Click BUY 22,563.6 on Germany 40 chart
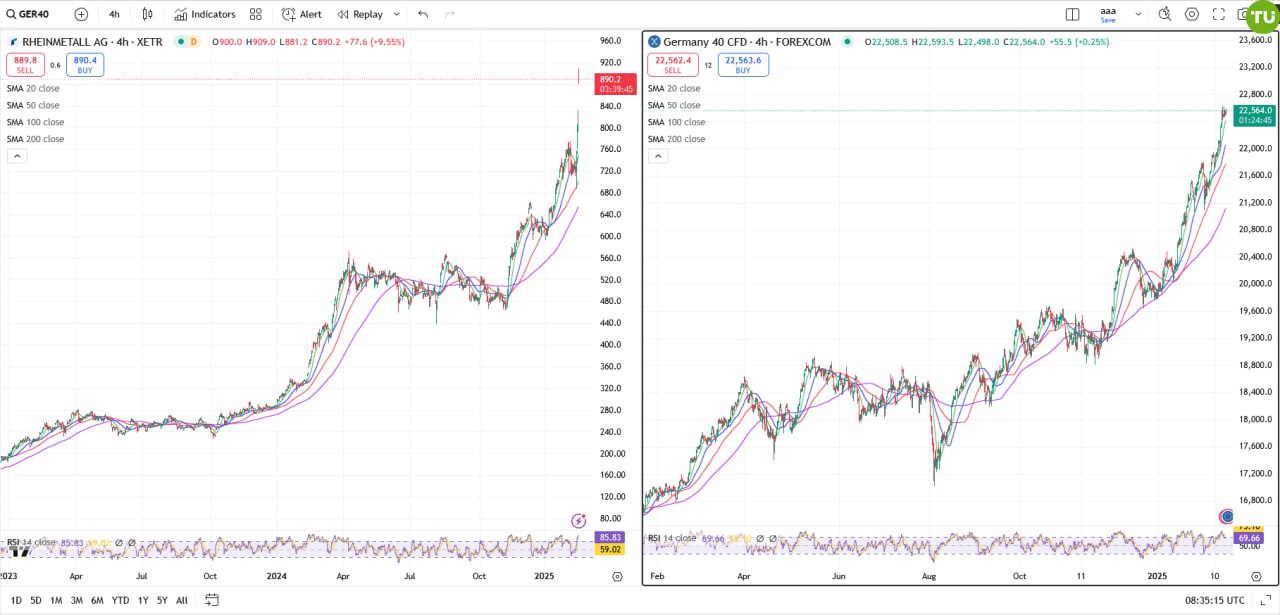This screenshot has height=615, width=1280. pyautogui.click(x=743, y=65)
